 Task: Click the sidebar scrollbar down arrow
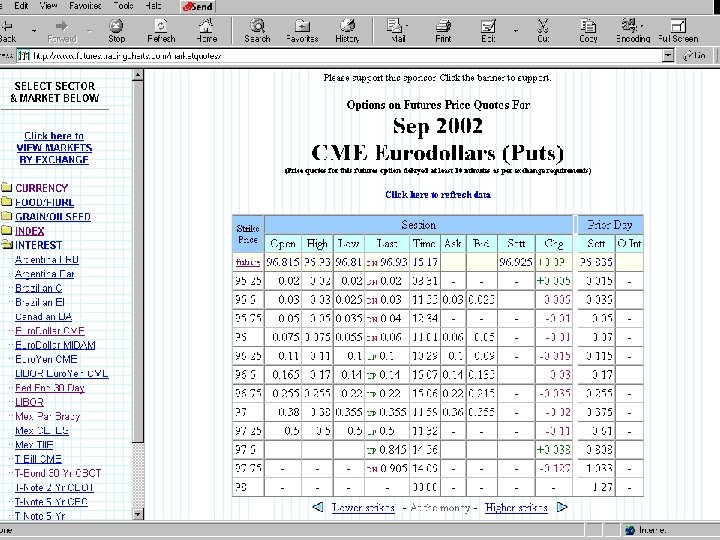tap(138, 514)
